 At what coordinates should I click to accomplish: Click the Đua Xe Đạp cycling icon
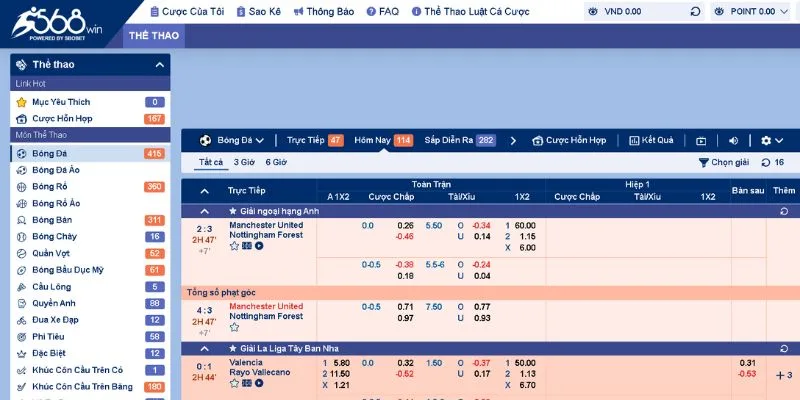(x=21, y=320)
